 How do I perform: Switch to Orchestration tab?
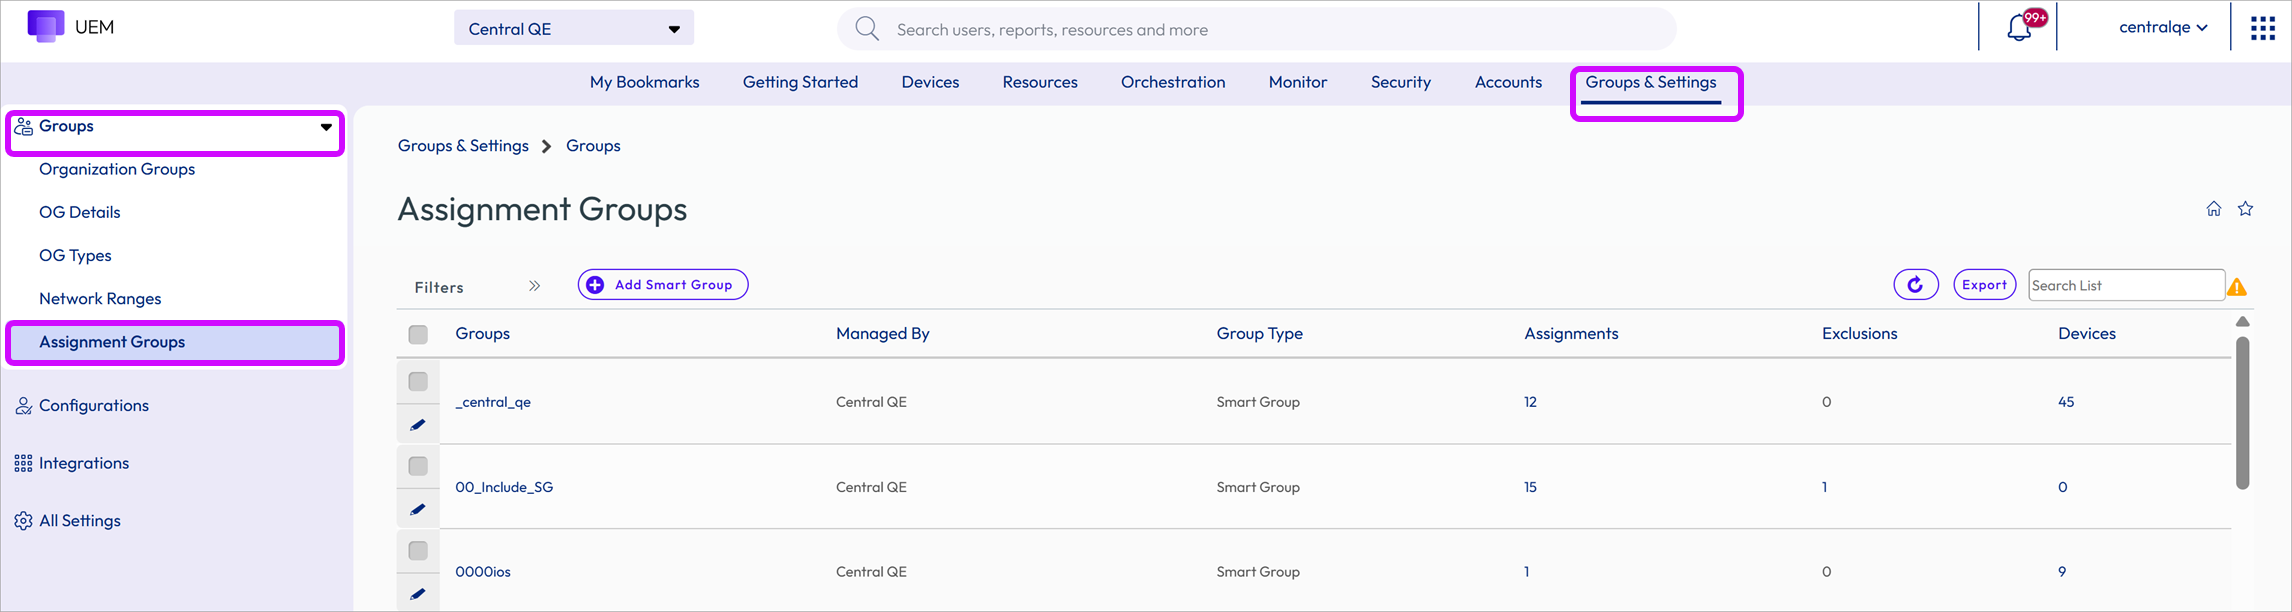1173,82
